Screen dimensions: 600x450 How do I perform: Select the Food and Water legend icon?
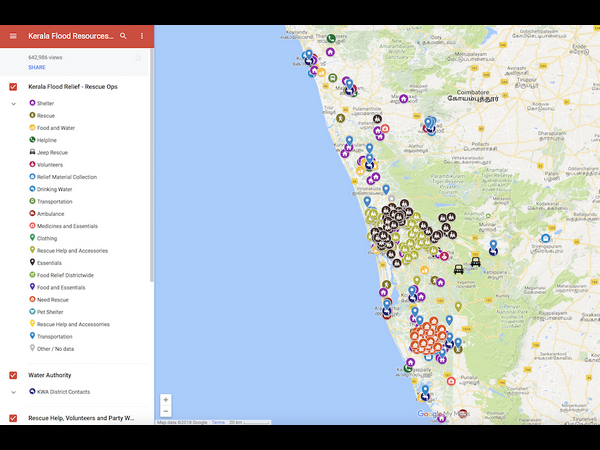(x=32, y=127)
